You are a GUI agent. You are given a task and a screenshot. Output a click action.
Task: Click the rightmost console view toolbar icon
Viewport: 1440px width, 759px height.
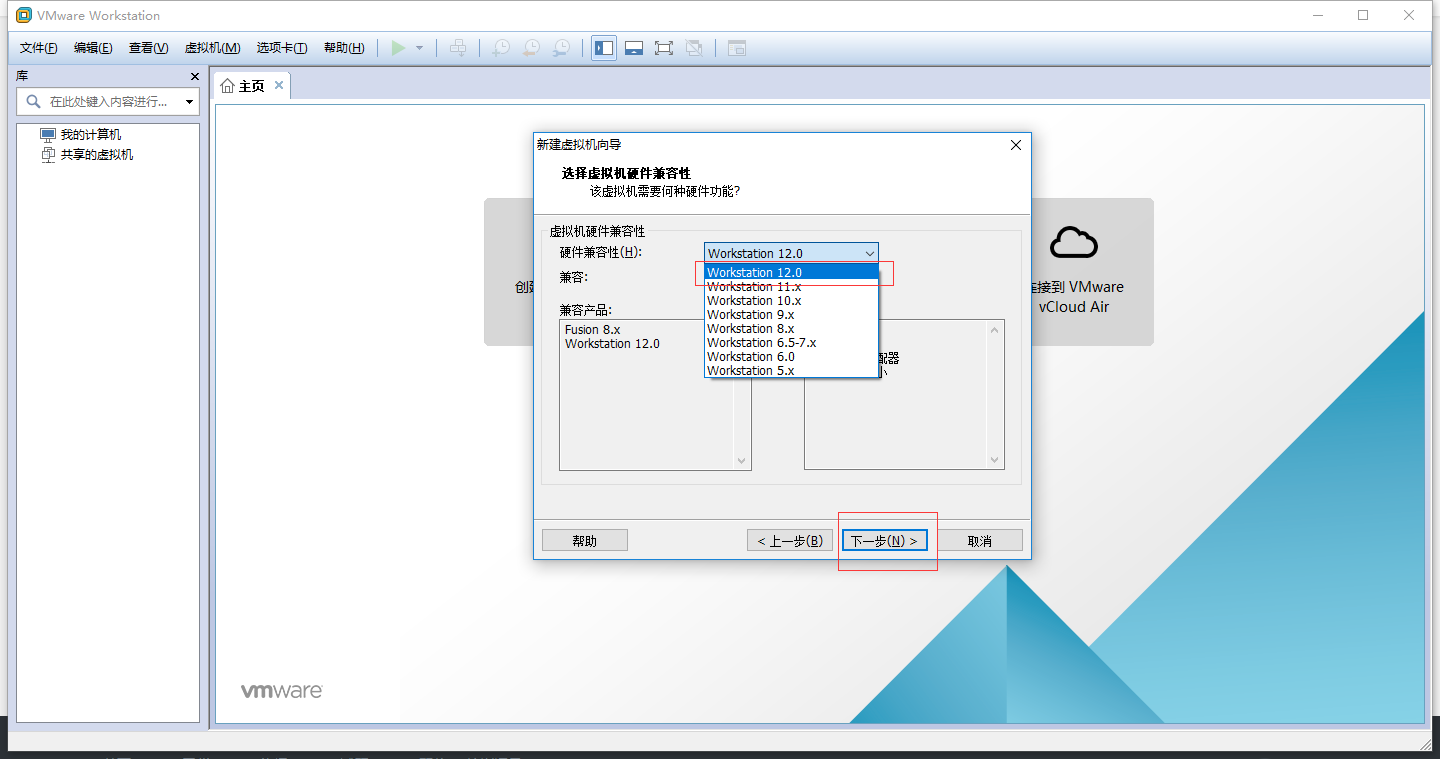coord(737,48)
